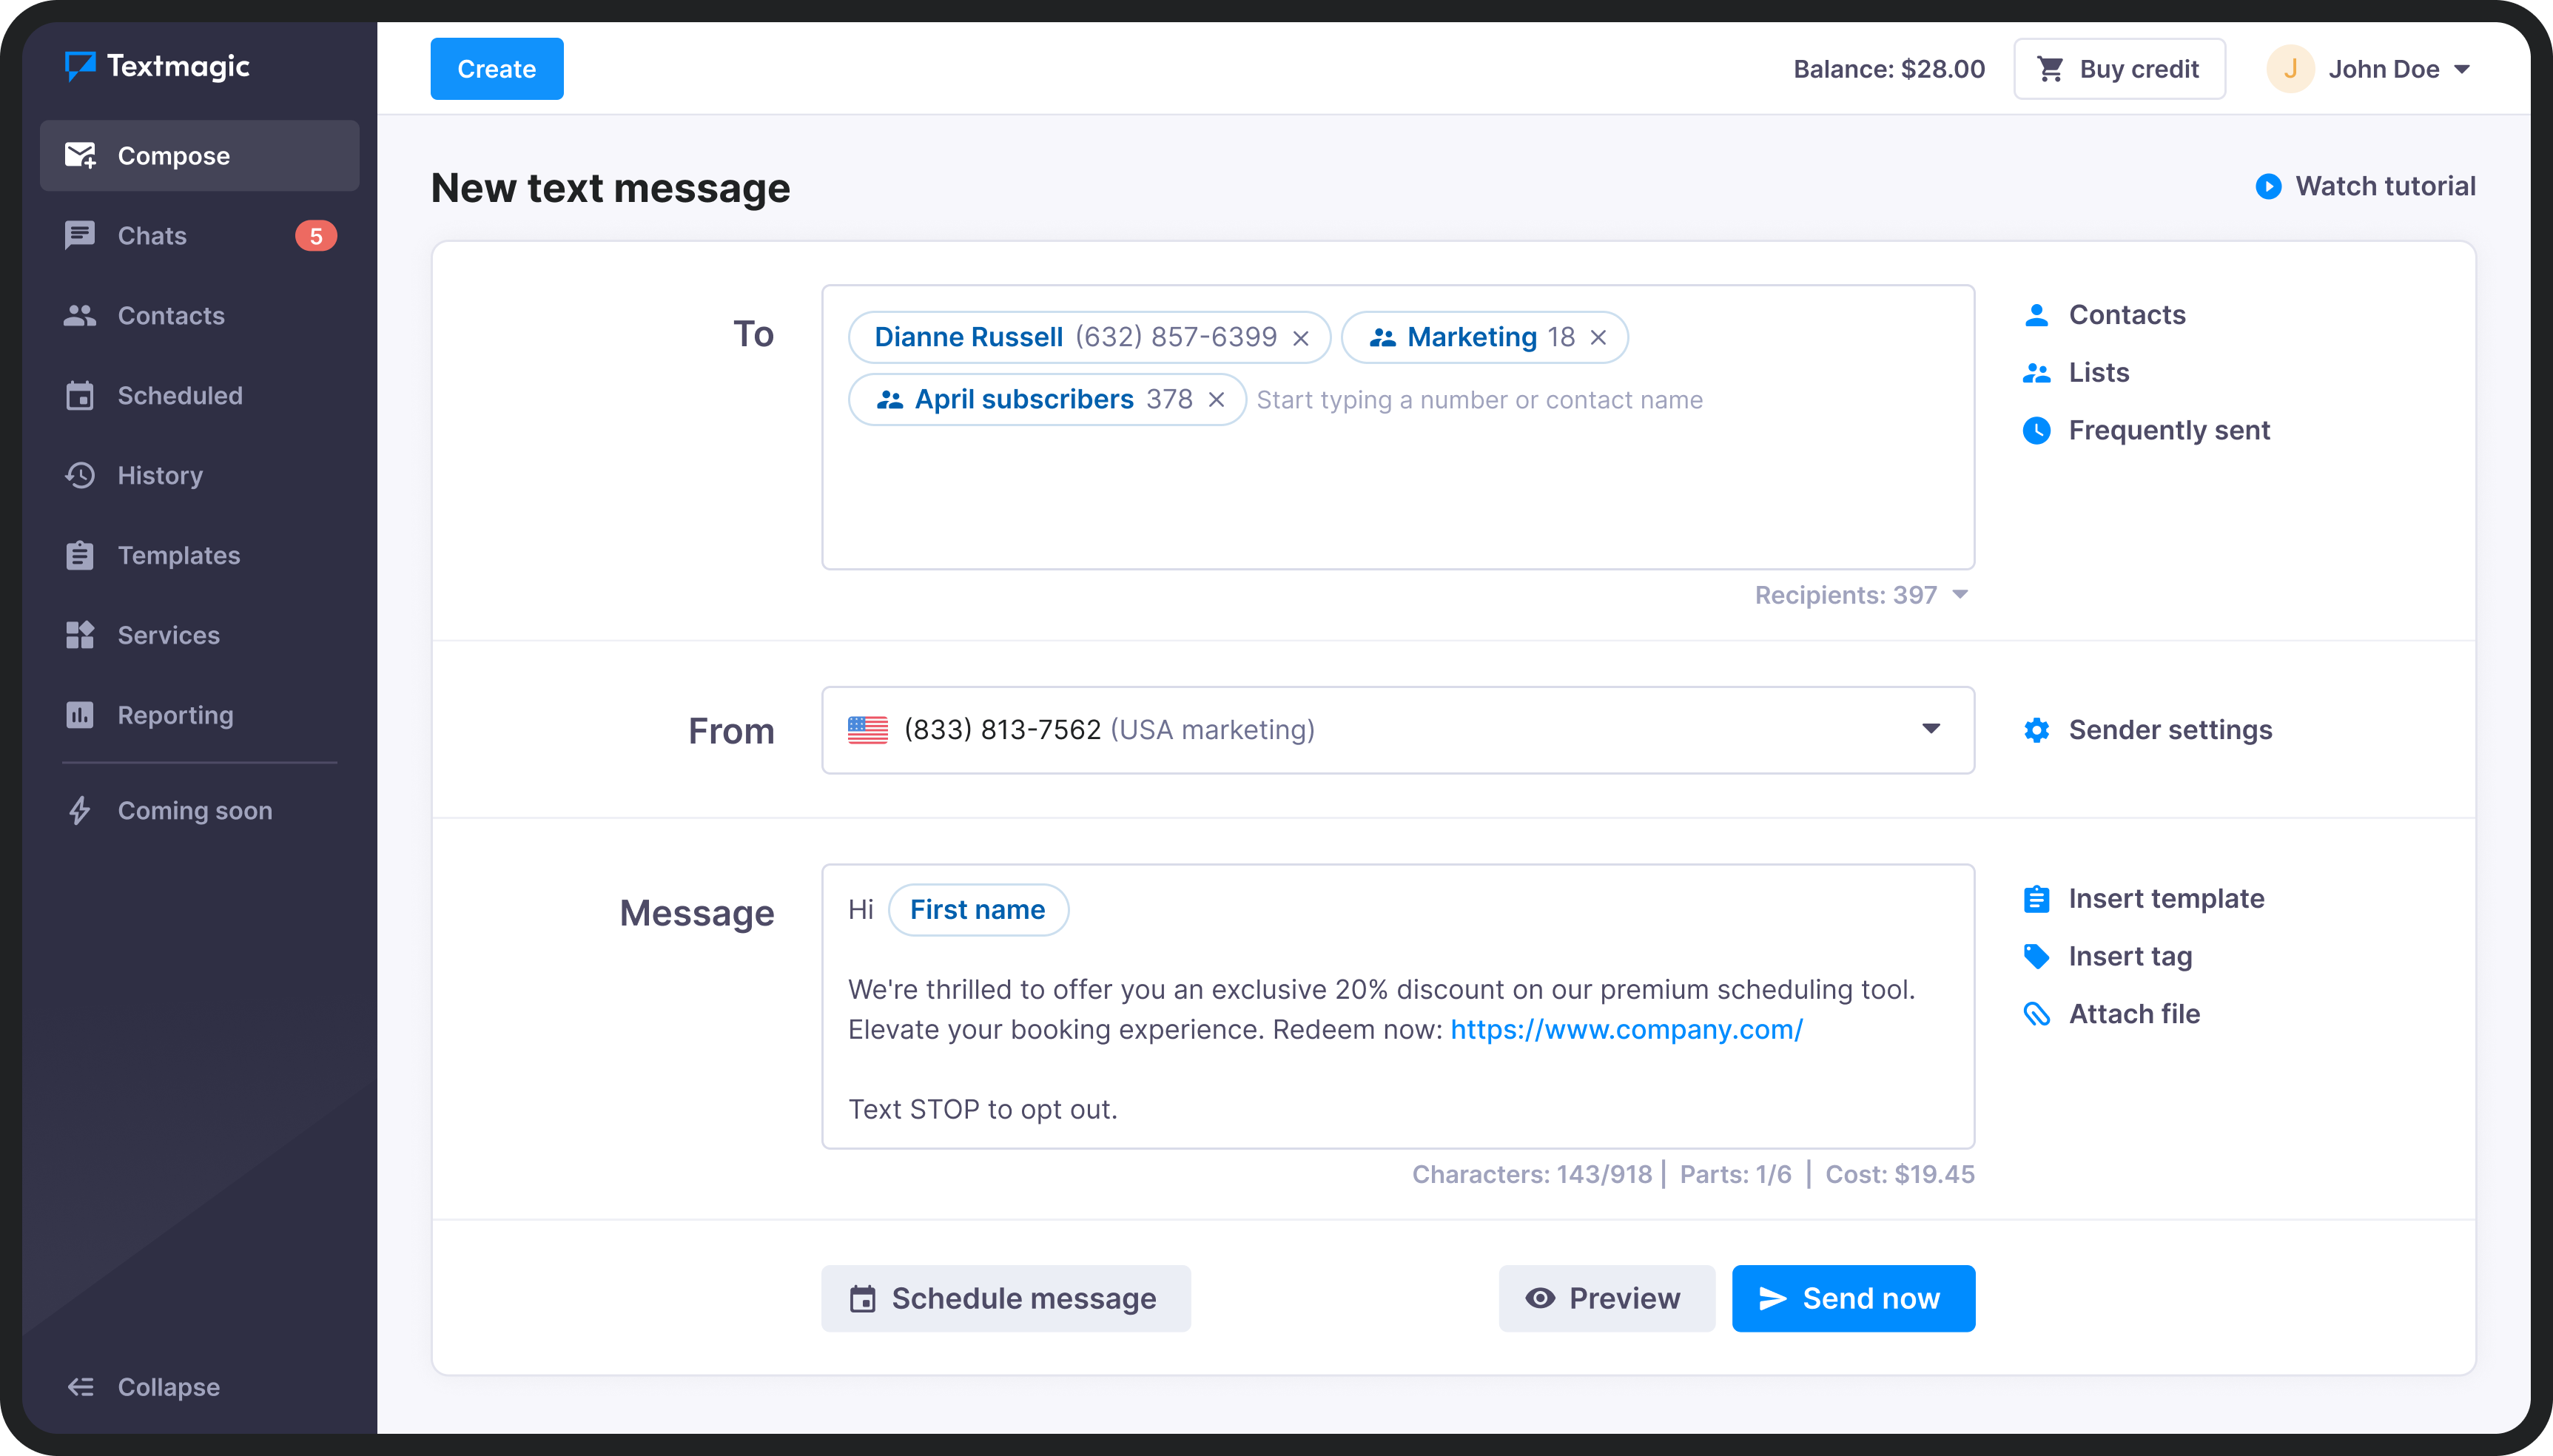Click the tag icon for Insert tag
The height and width of the screenshot is (1456, 2553).
pyautogui.click(x=2036, y=956)
